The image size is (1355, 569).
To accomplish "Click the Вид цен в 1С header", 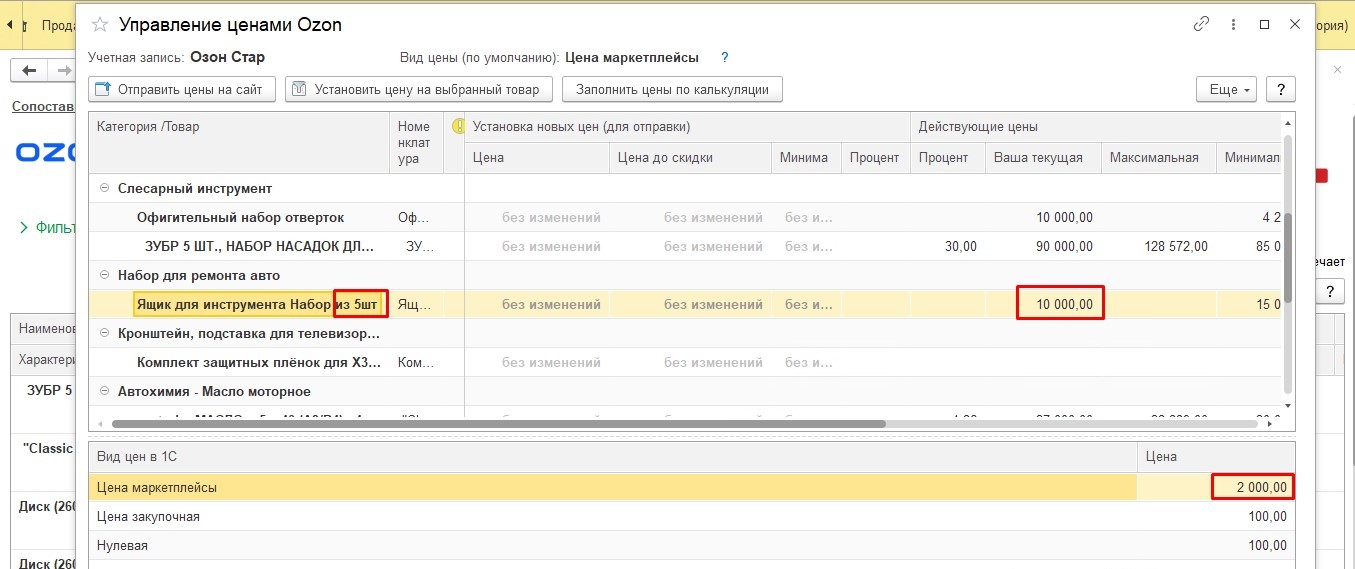I will (x=613, y=456).
